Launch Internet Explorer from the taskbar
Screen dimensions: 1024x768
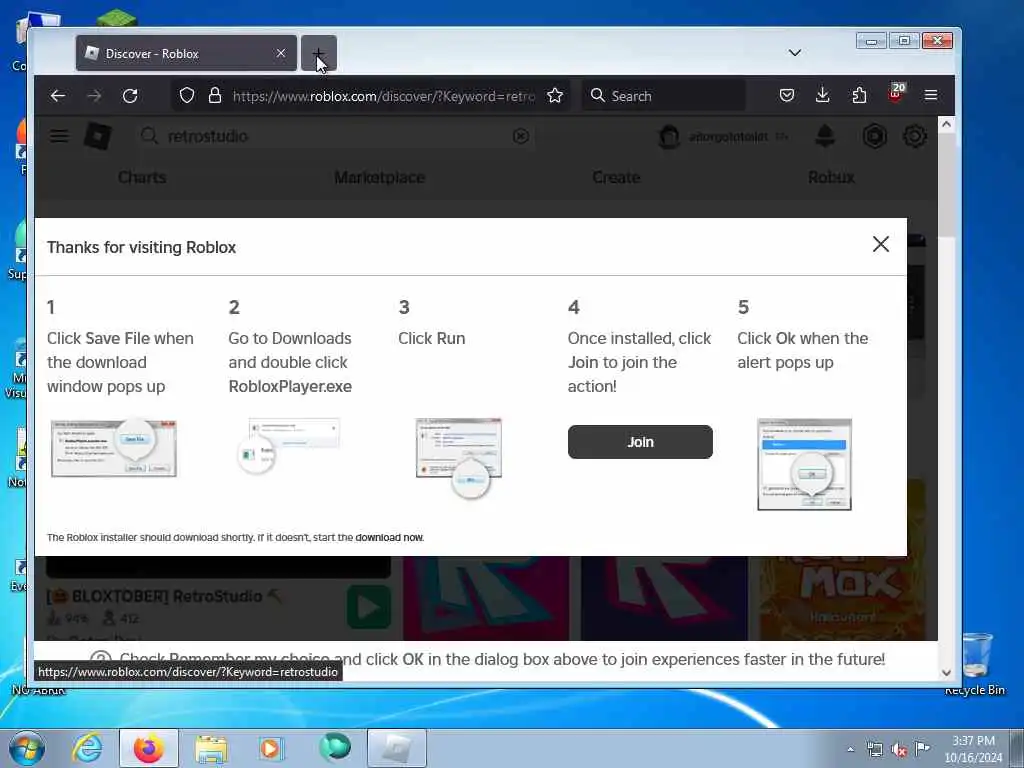point(88,748)
